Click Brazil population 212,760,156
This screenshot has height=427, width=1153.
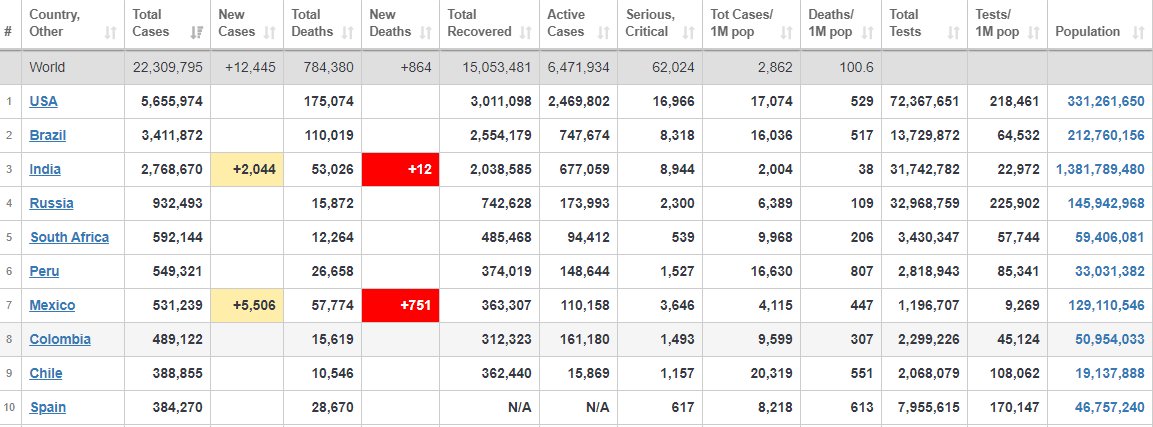pyautogui.click(x=1104, y=135)
